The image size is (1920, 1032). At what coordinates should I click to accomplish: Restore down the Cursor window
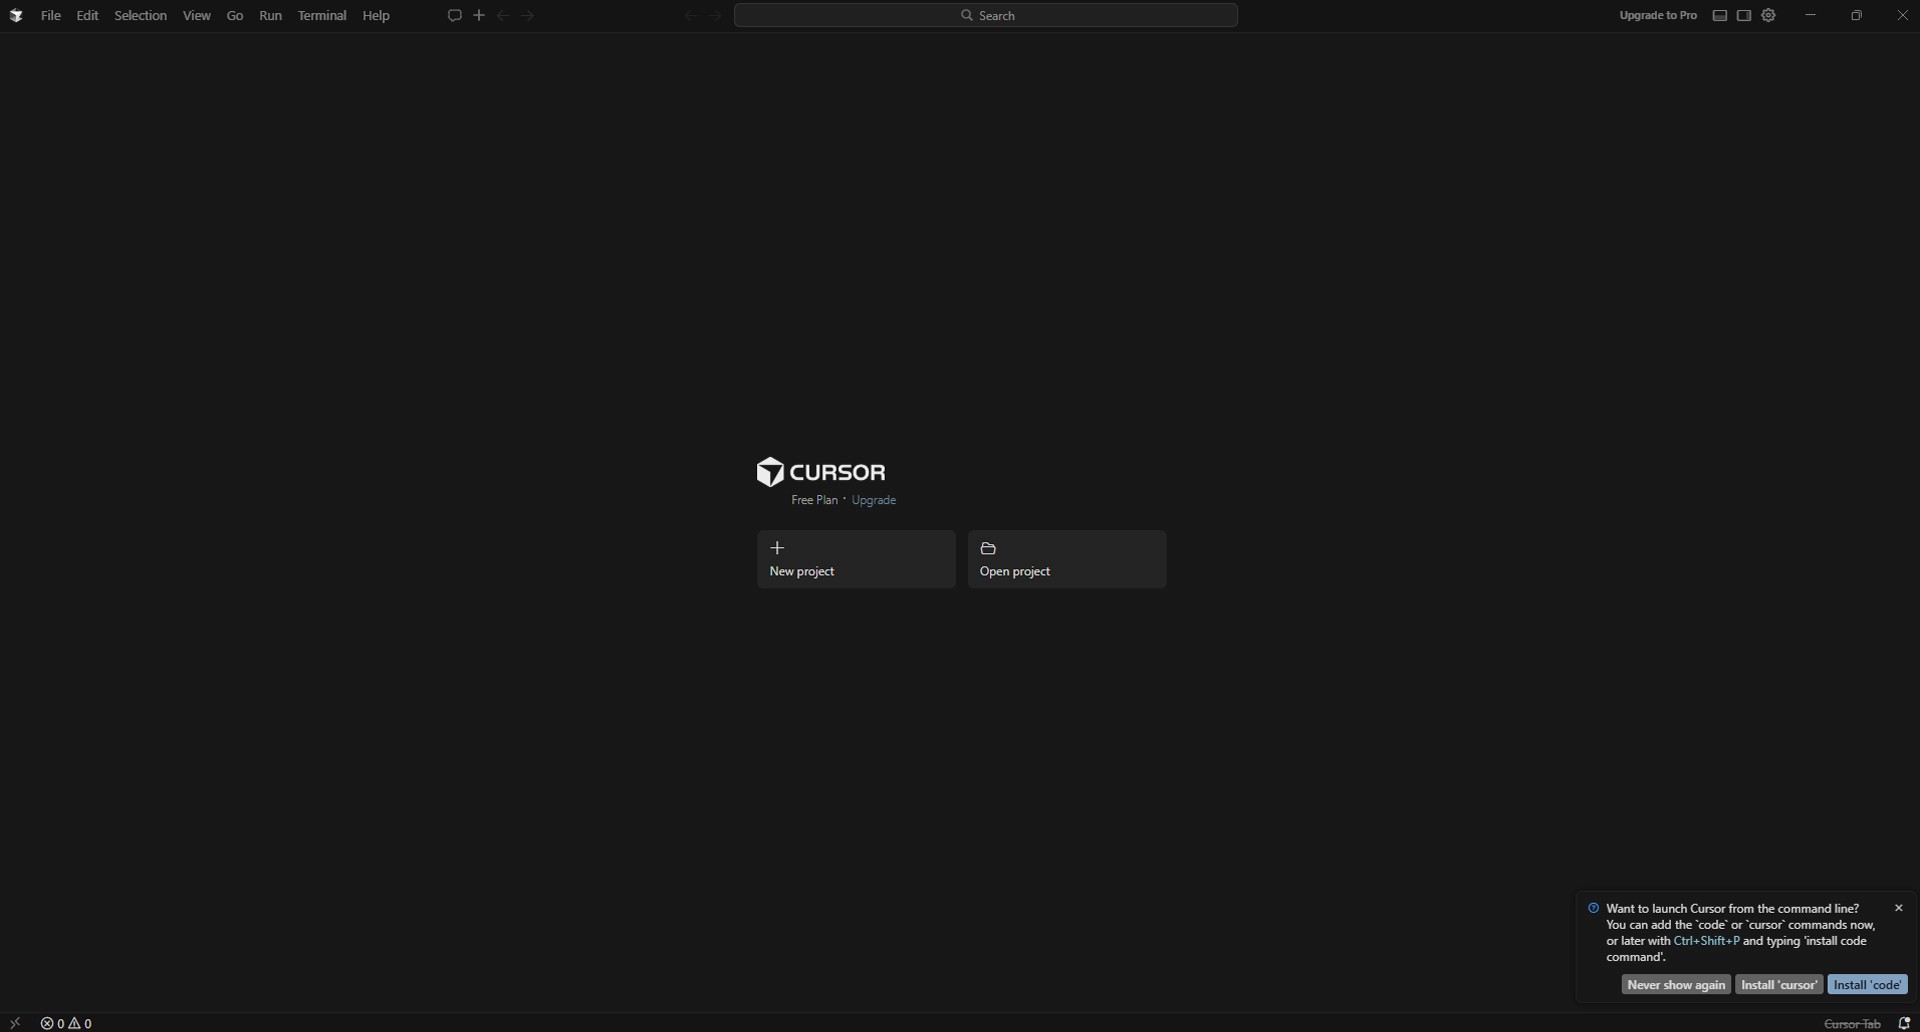click(1856, 15)
